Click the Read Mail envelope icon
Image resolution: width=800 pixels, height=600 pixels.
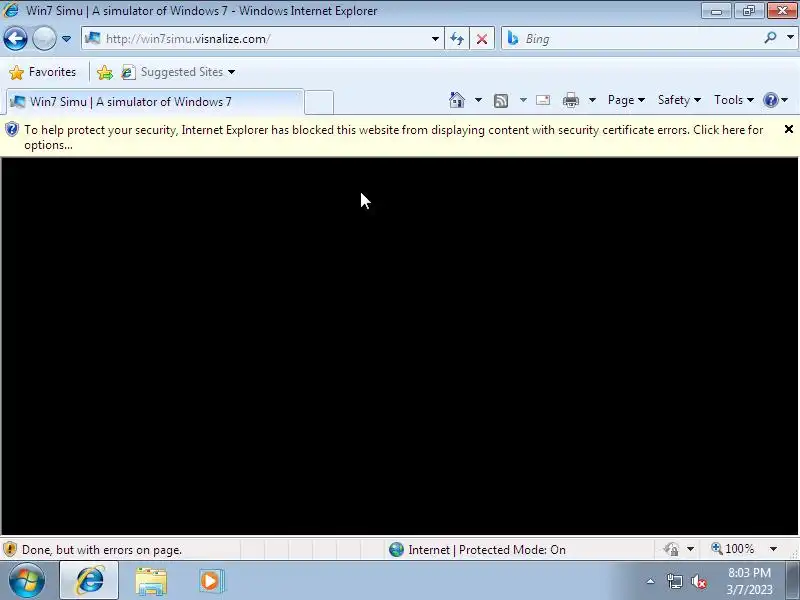point(543,100)
